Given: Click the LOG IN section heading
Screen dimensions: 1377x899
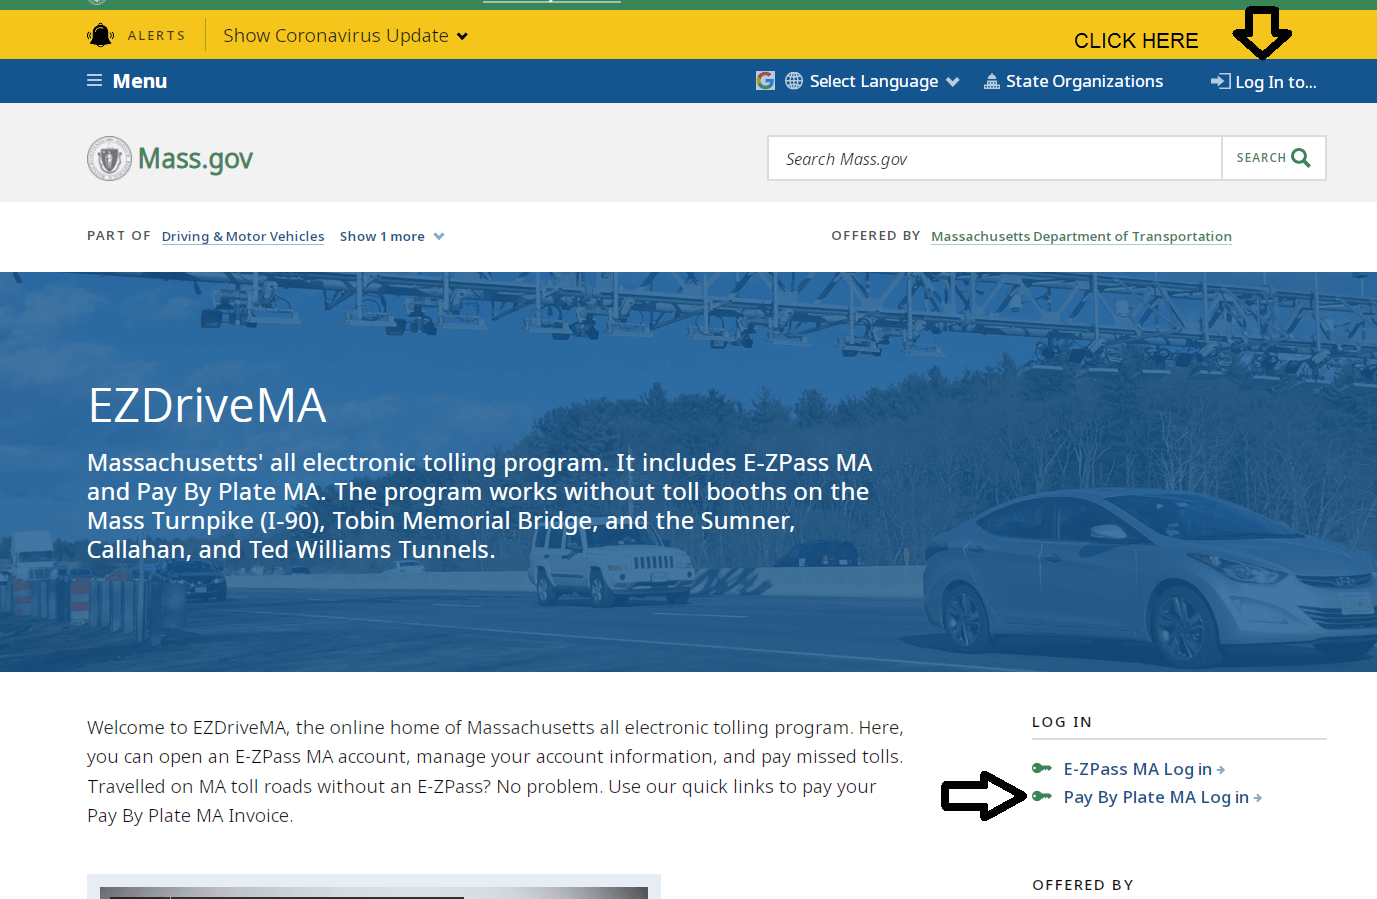Looking at the screenshot, I should point(1062,722).
